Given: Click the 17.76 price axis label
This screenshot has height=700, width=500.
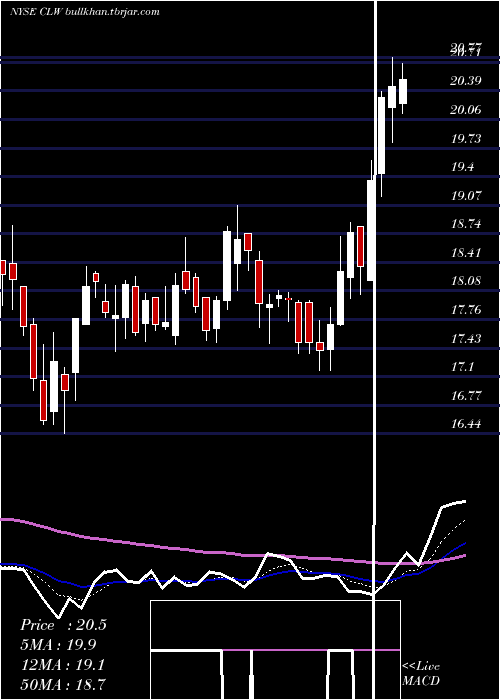Looking at the screenshot, I should click(466, 310).
